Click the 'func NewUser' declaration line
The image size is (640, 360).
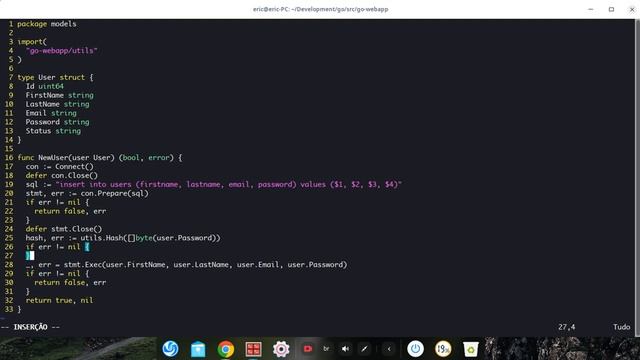click(x=100, y=158)
